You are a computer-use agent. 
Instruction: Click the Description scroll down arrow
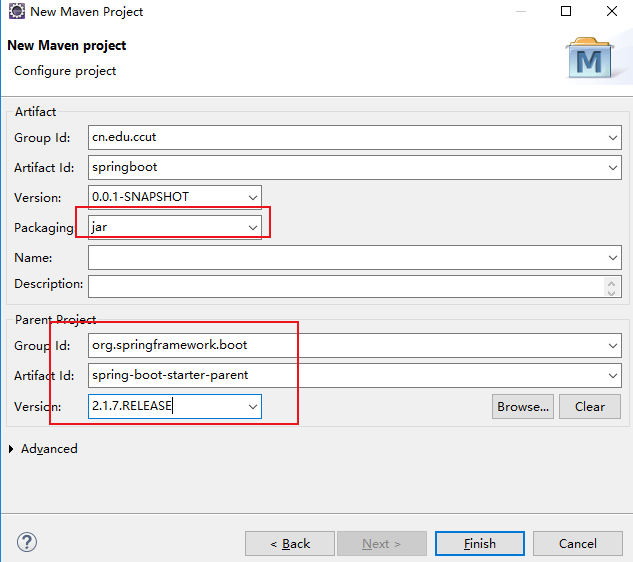[x=611, y=292]
